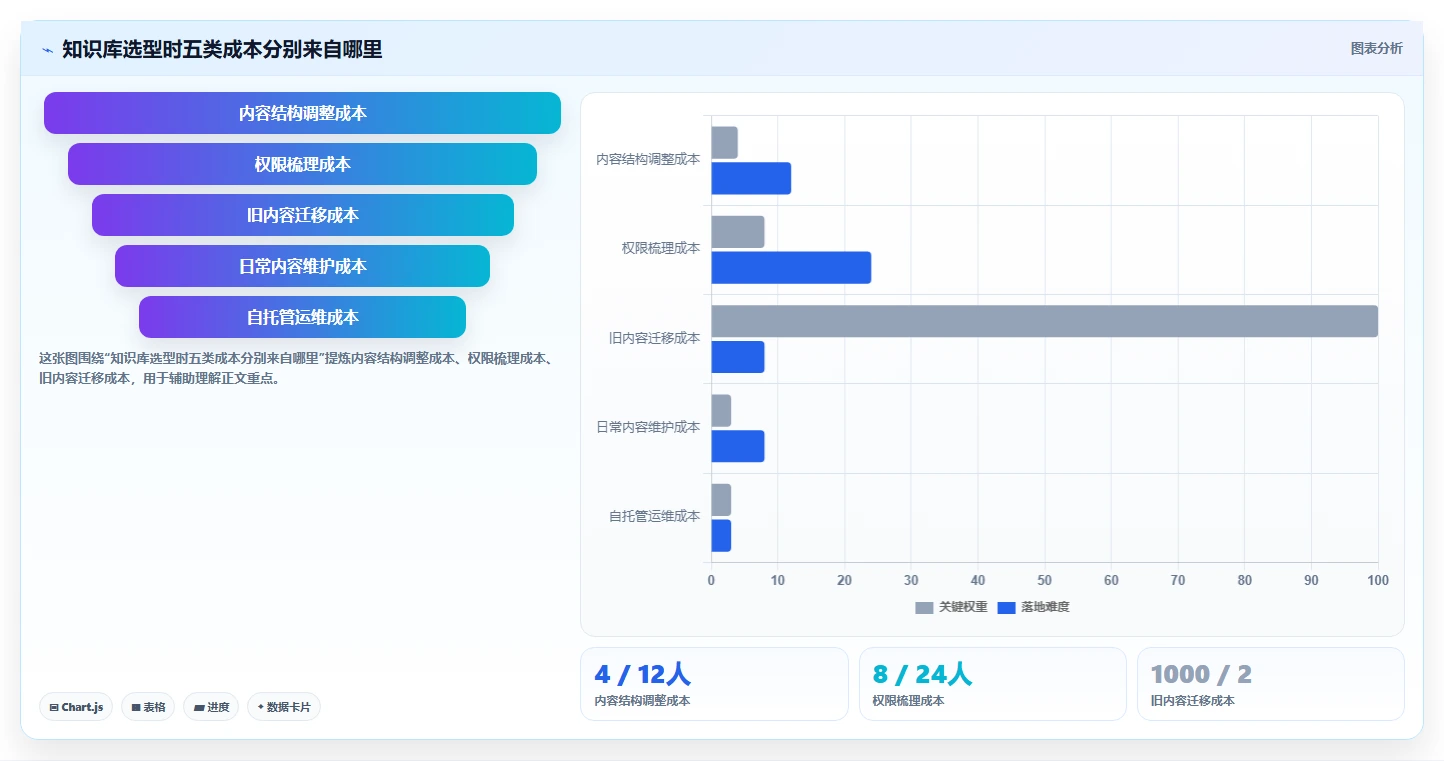Screen dimensions: 1444x761
Task: Click the long gray 旧内容迁移成本 bar
Action: [x=1044, y=321]
